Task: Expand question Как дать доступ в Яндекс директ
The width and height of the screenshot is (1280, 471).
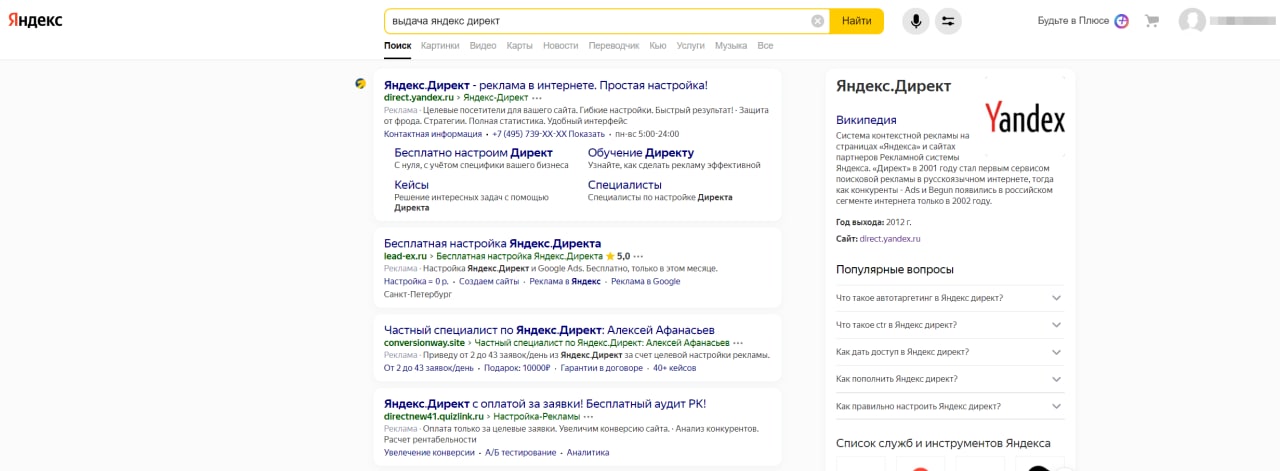Action: click(x=950, y=352)
